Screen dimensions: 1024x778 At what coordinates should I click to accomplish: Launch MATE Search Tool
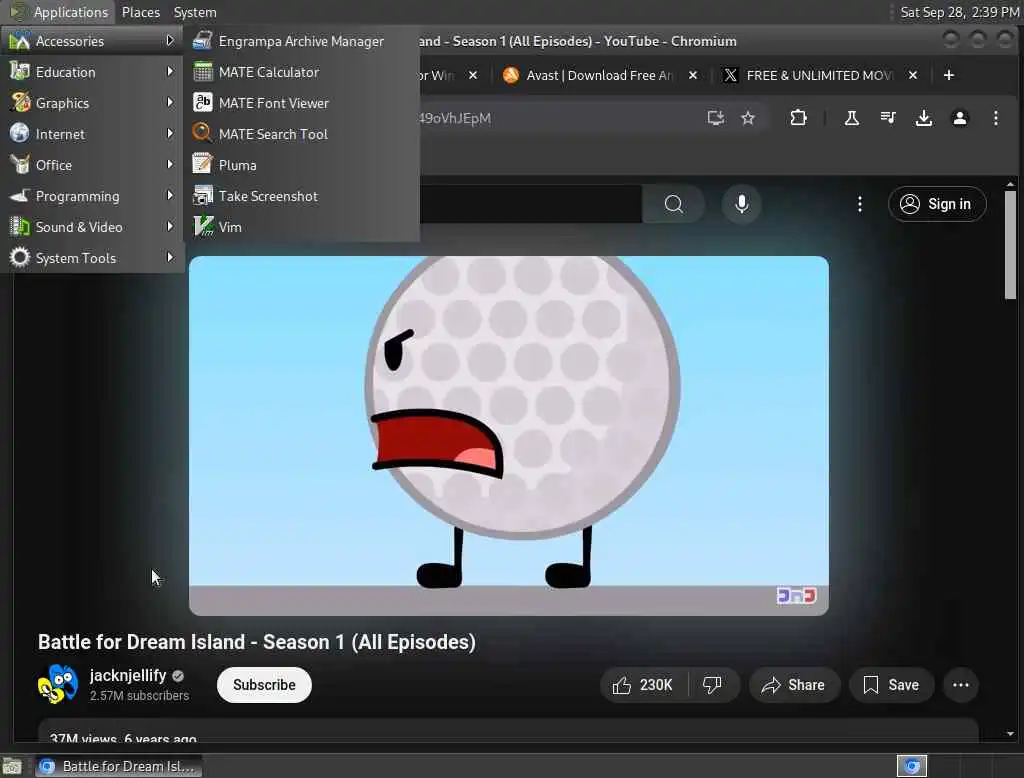(301, 134)
